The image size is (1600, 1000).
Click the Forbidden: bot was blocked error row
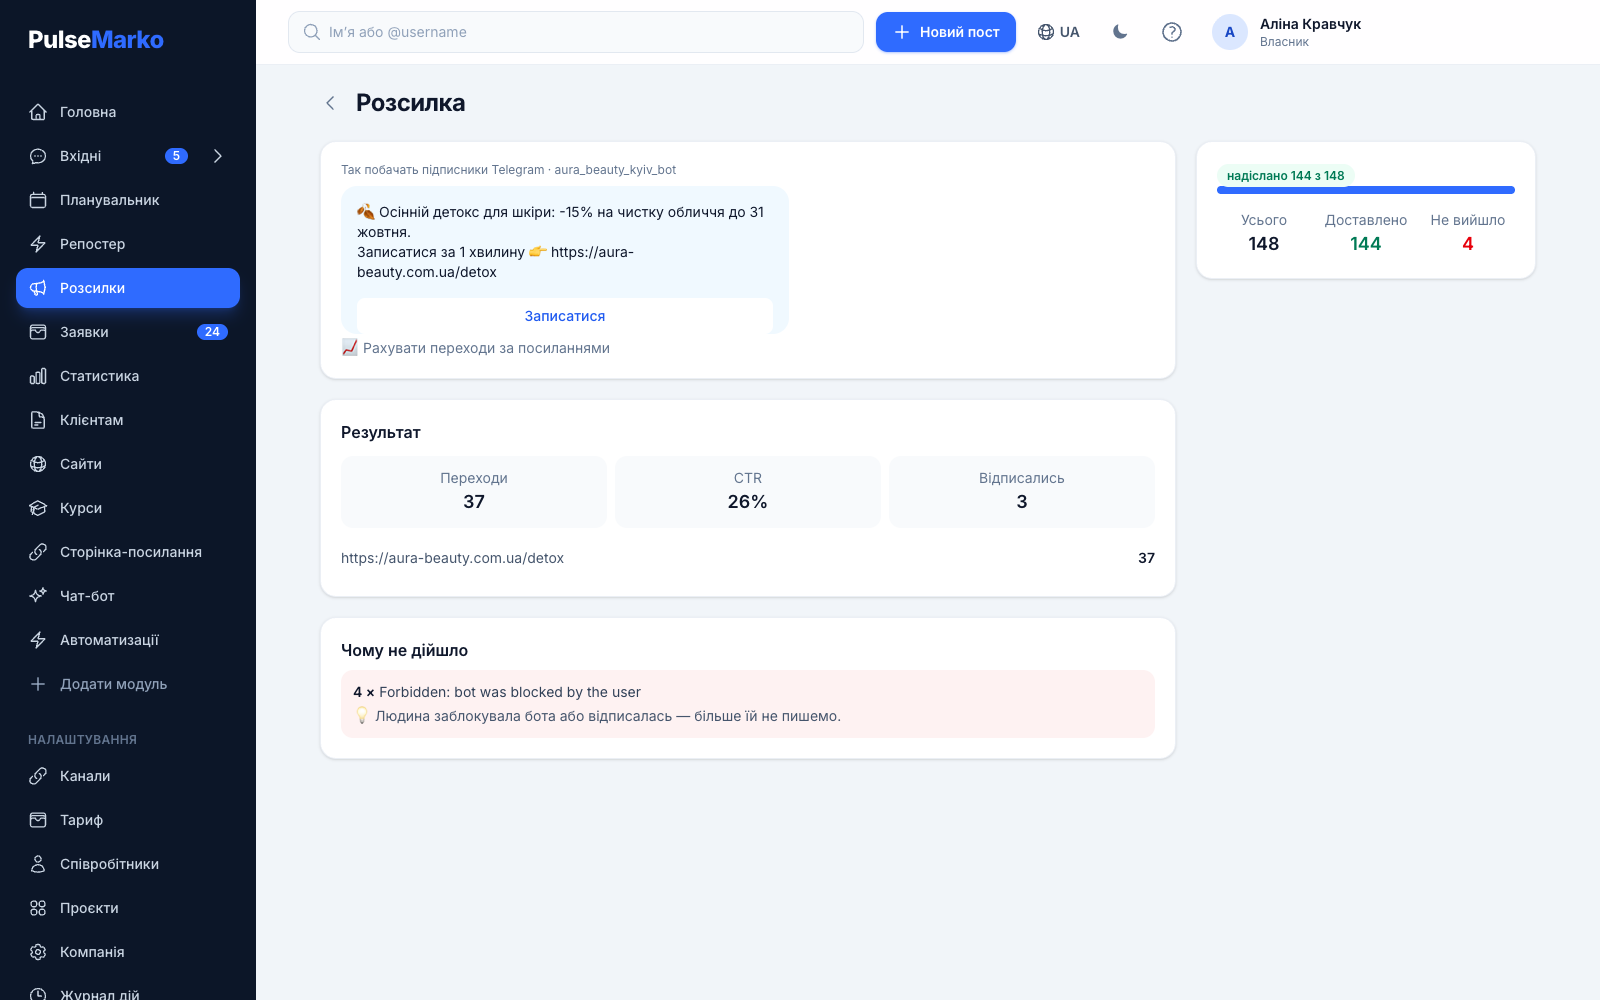748,704
